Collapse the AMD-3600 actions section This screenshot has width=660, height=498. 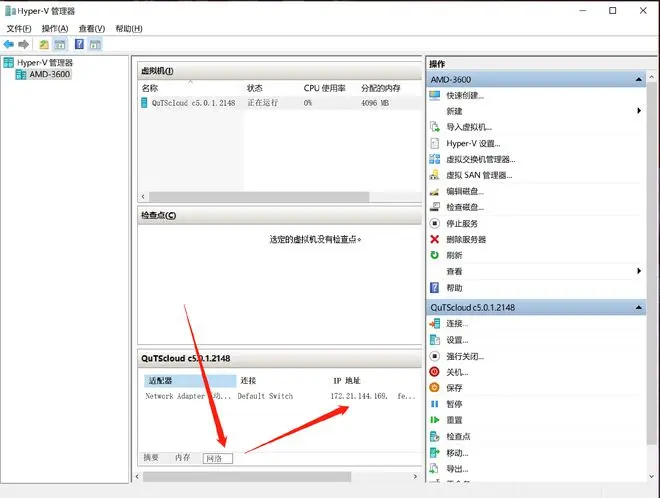click(x=639, y=80)
